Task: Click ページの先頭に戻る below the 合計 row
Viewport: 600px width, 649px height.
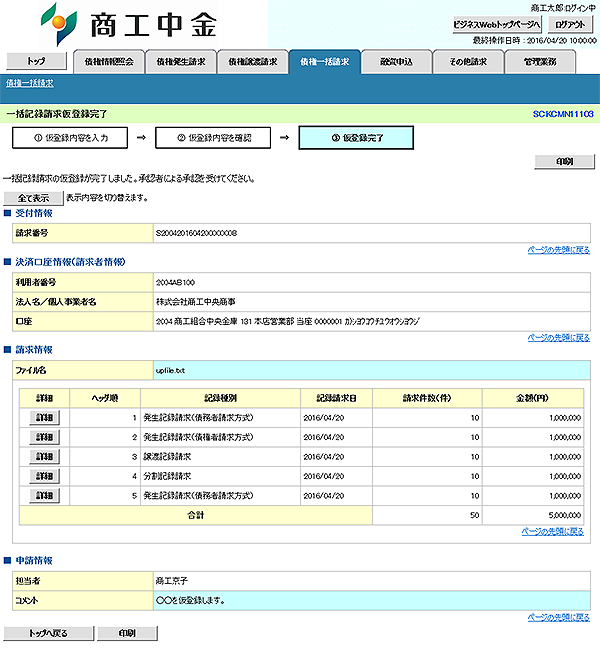Action: 552,531
